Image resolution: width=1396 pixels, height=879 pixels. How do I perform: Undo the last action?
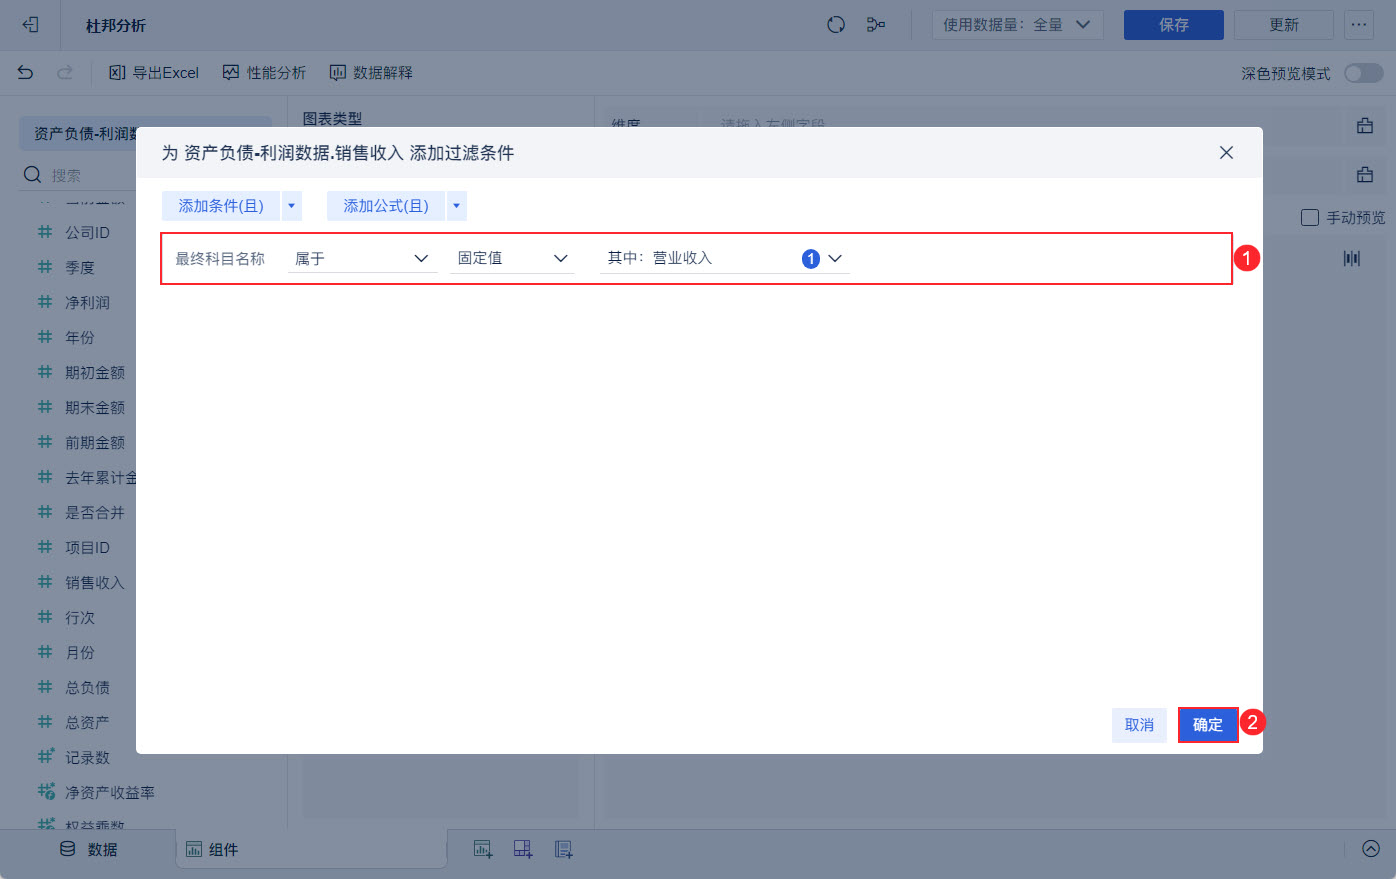click(x=26, y=72)
